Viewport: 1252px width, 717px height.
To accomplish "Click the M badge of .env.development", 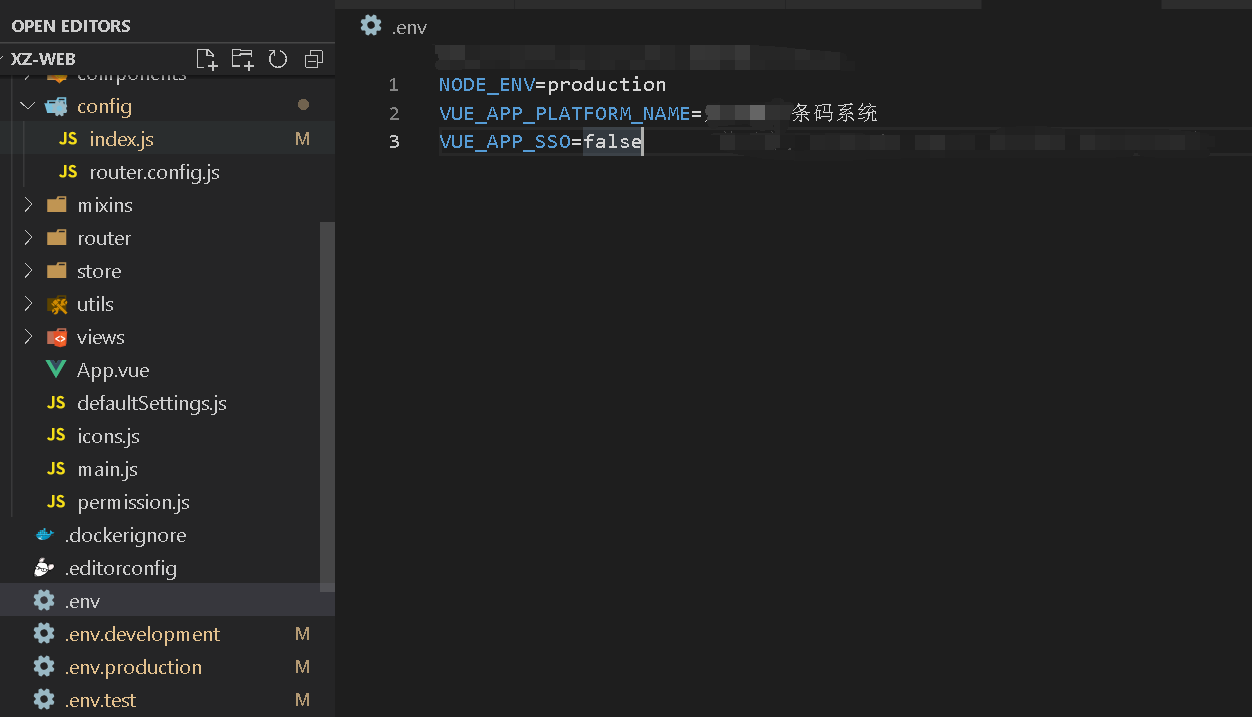I will [x=302, y=634].
